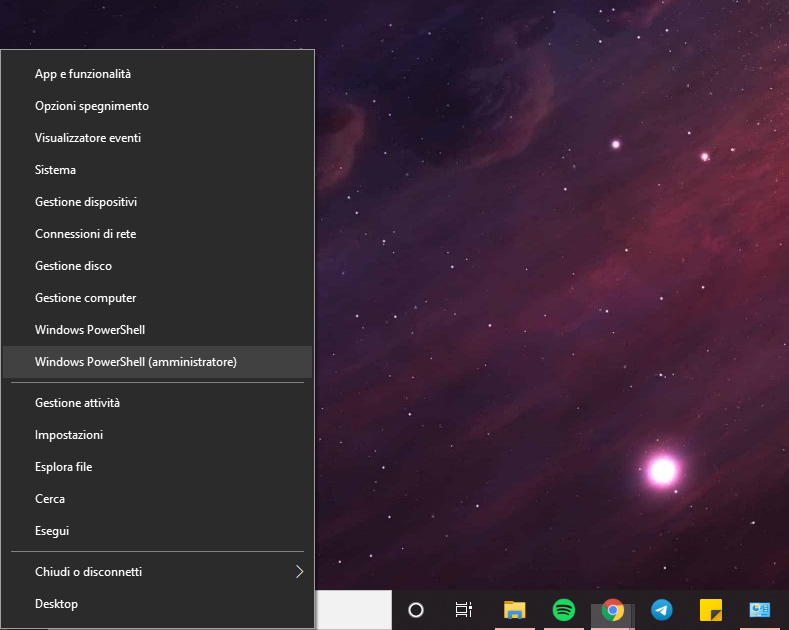Launch 'Windows PowerShell (amministratore)'
Screen dimensions: 789x630
click(136, 362)
